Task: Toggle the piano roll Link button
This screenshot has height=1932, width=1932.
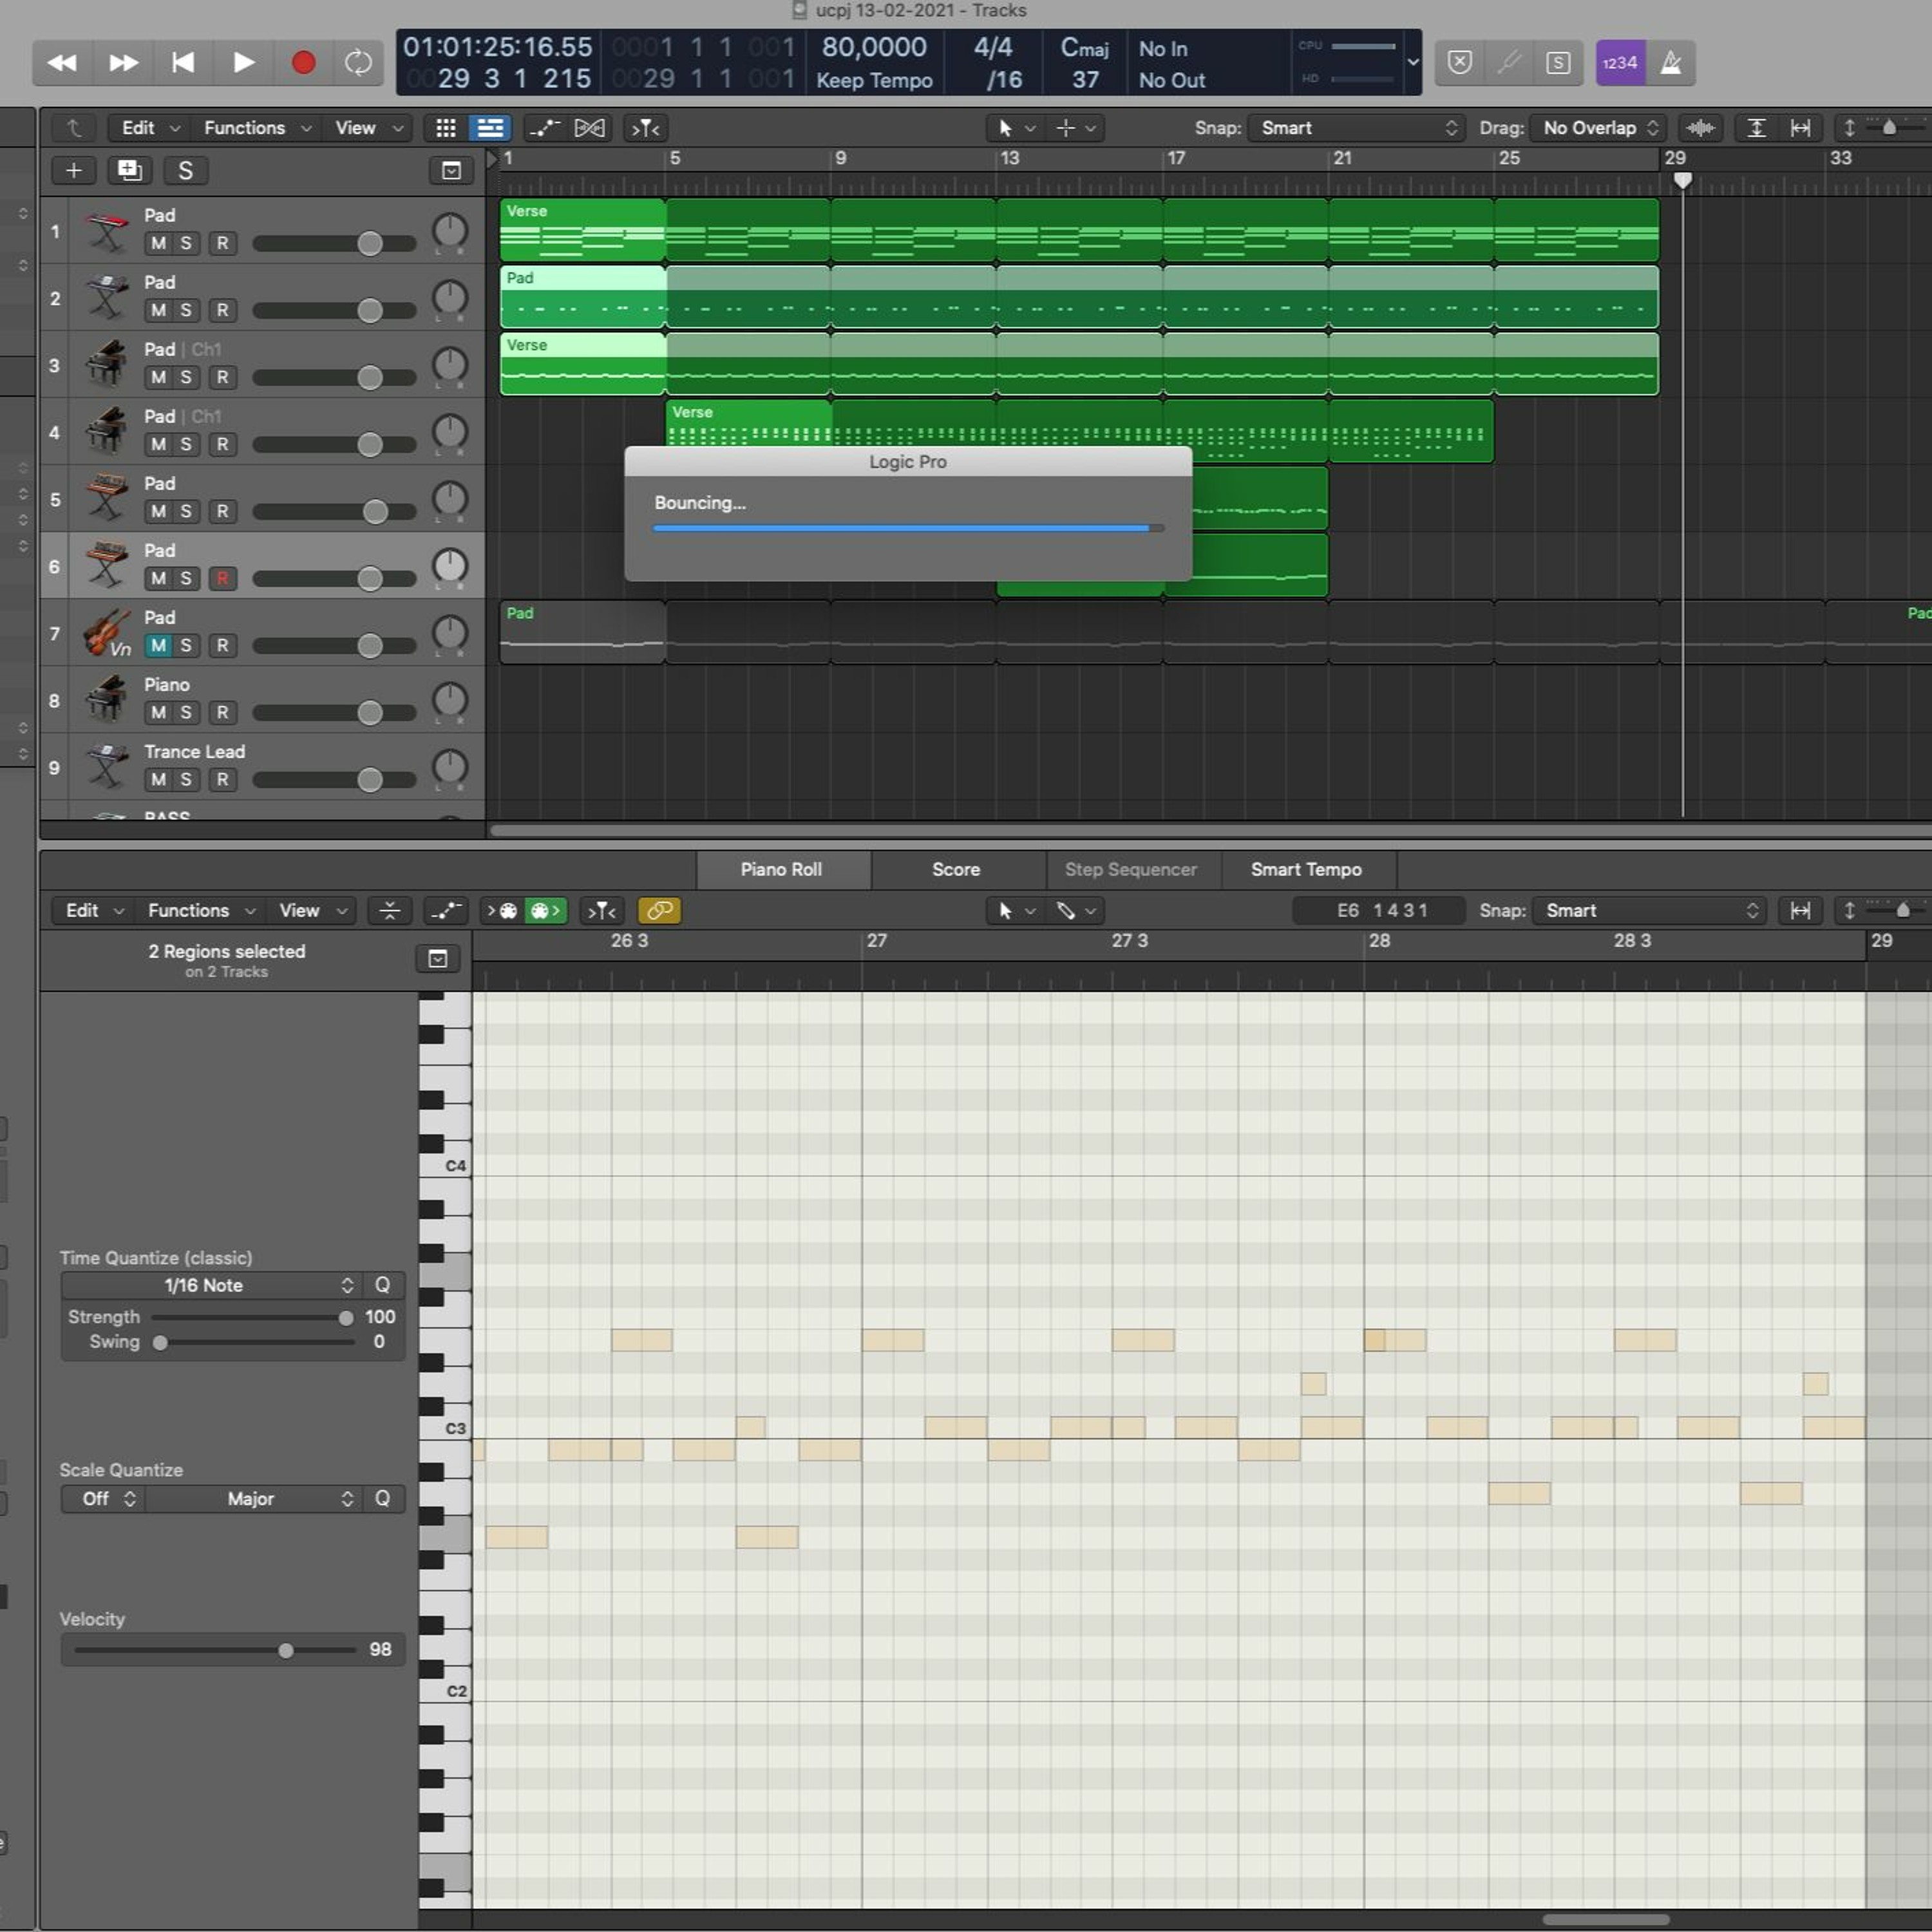Action: tap(659, 910)
